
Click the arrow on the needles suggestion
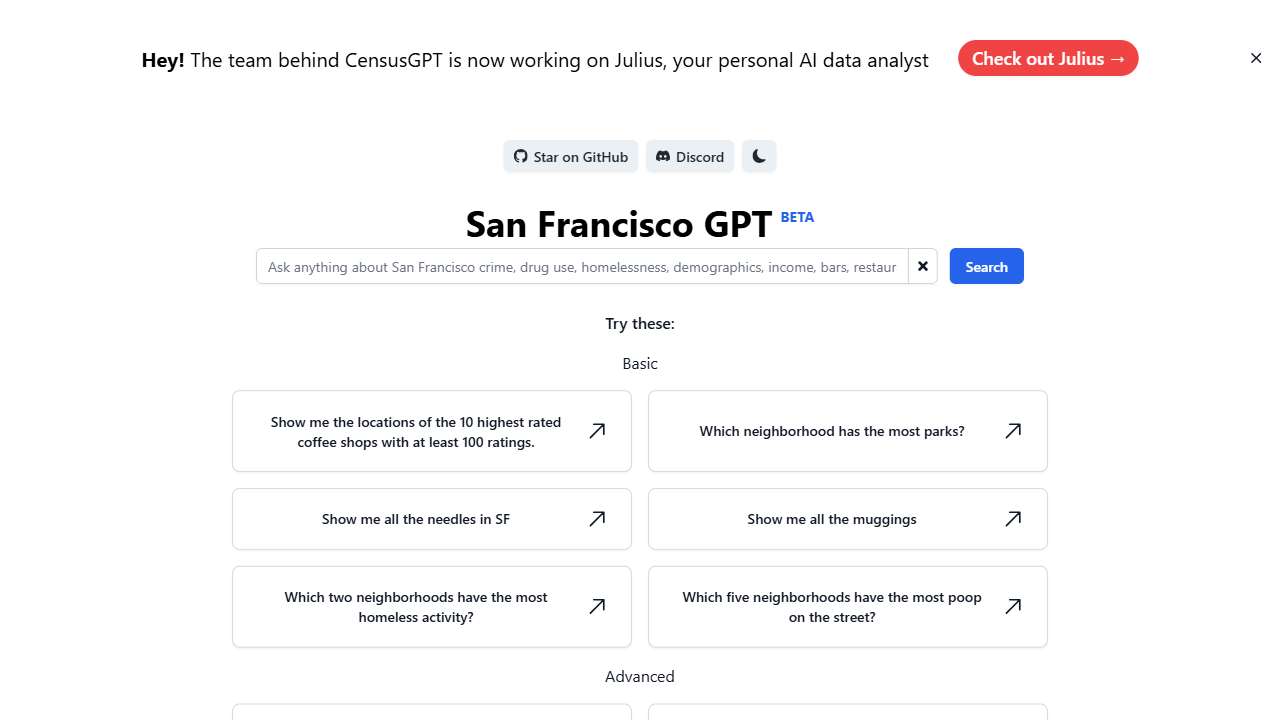[597, 519]
